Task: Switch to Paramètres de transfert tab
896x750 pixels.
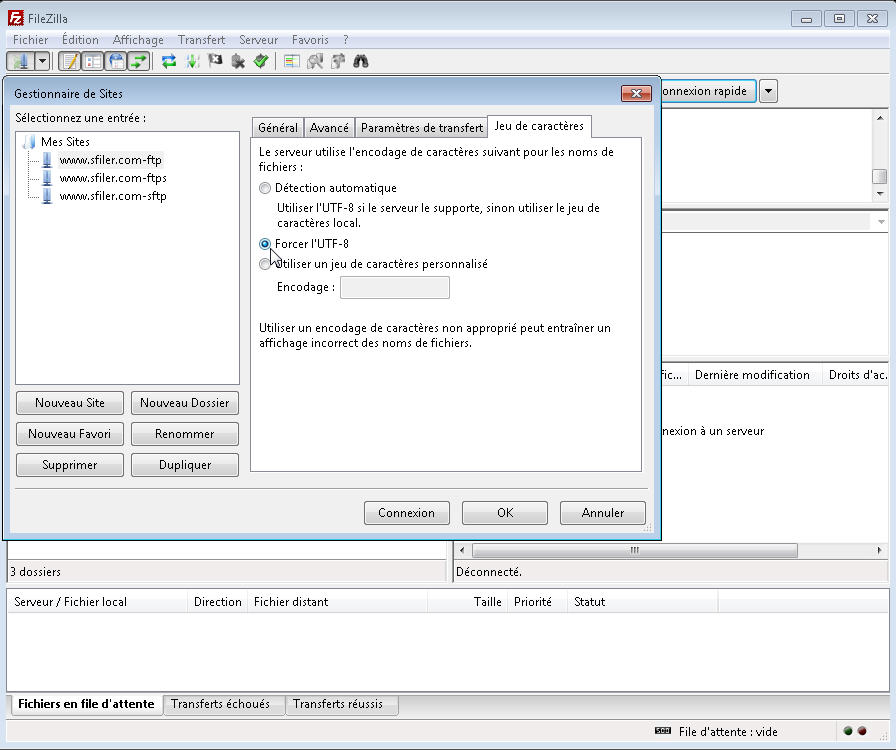Action: [x=422, y=127]
